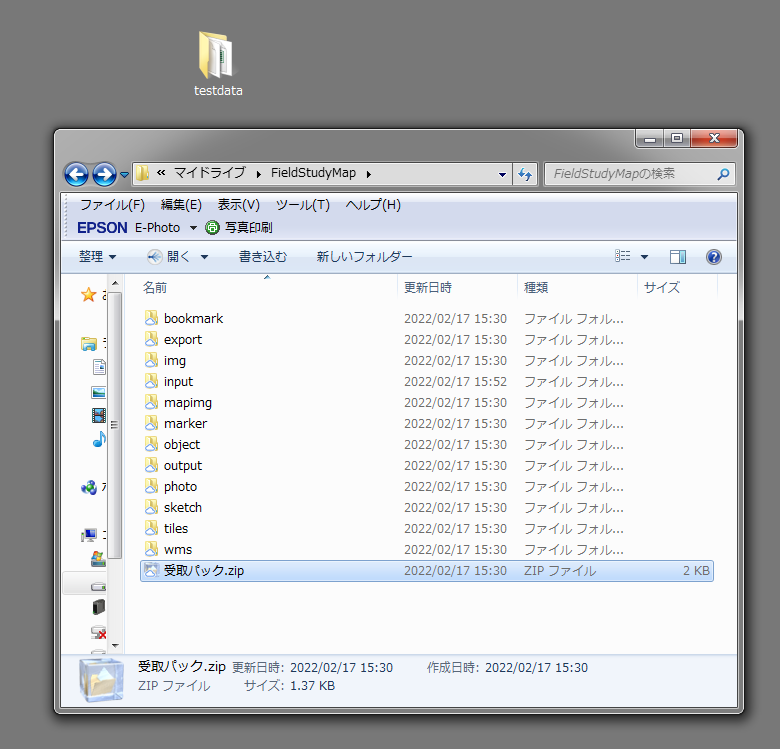Click the navigation pane scroll down arrow

115,646
